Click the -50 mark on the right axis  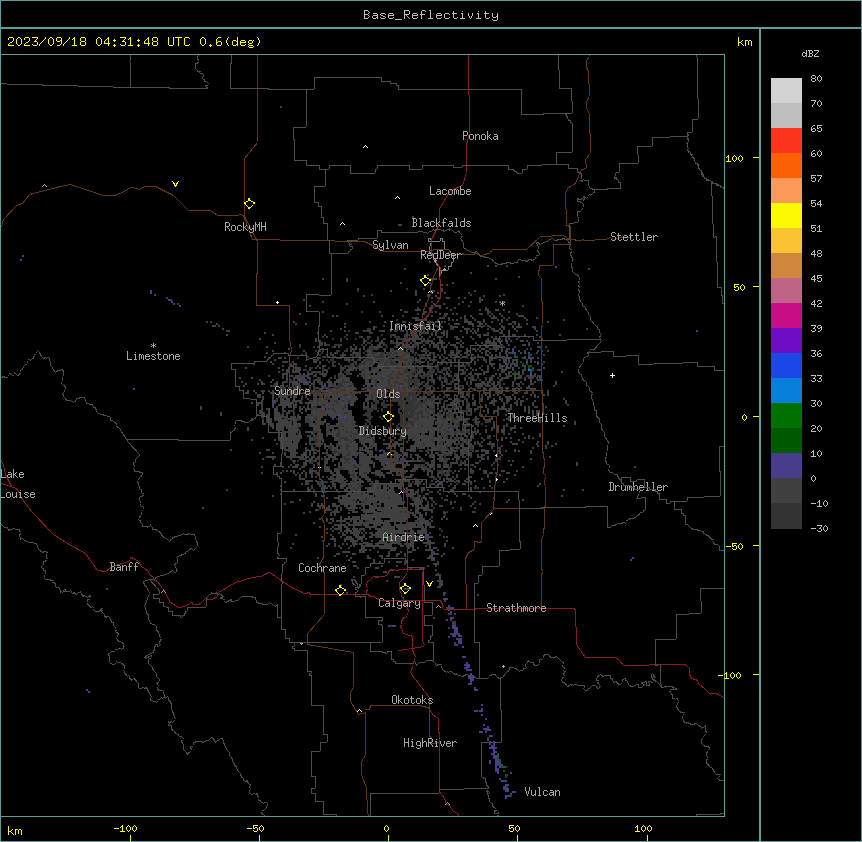coord(734,546)
